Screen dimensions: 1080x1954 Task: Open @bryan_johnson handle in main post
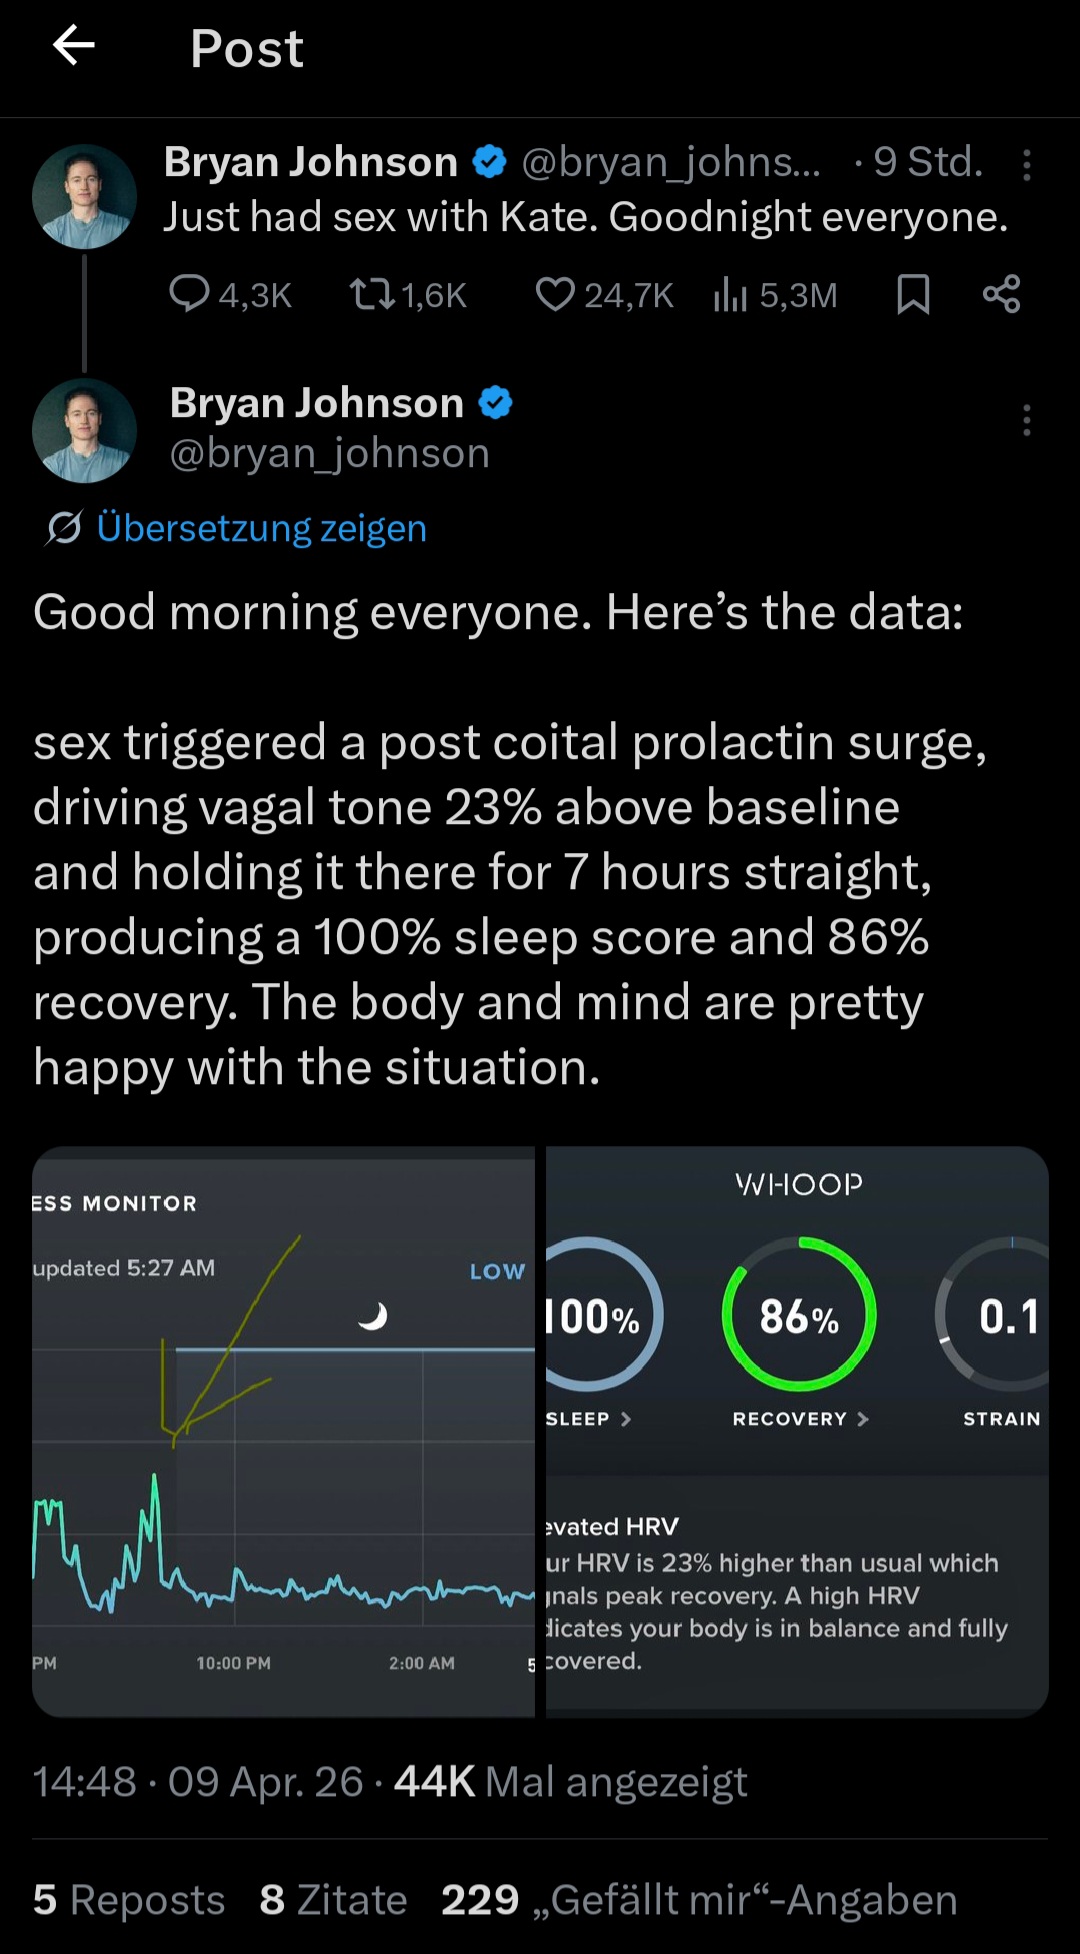[x=330, y=454]
